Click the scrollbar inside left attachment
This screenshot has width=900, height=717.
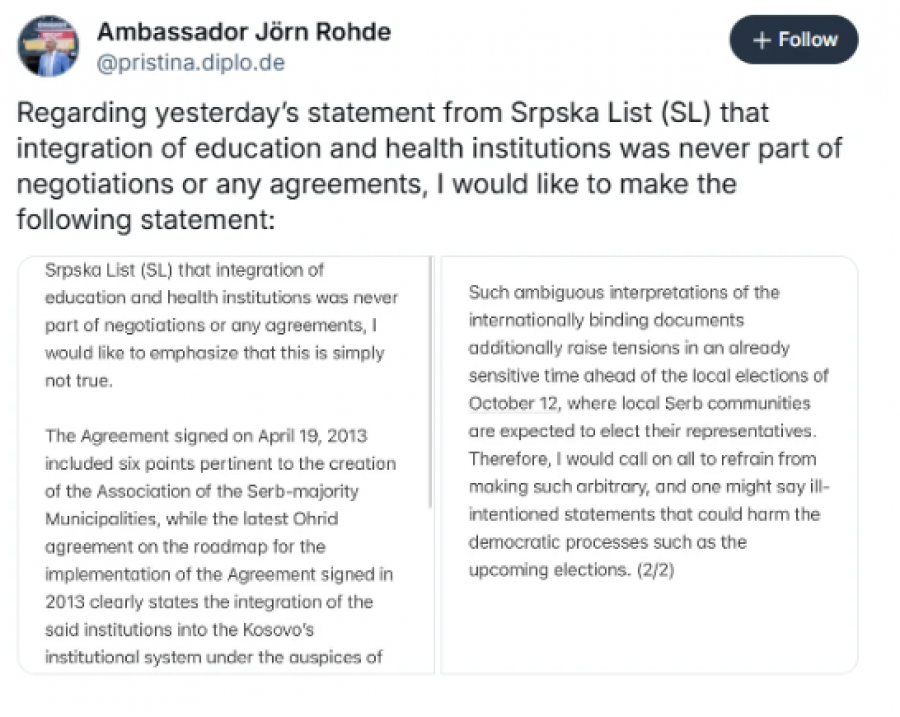[430, 382]
